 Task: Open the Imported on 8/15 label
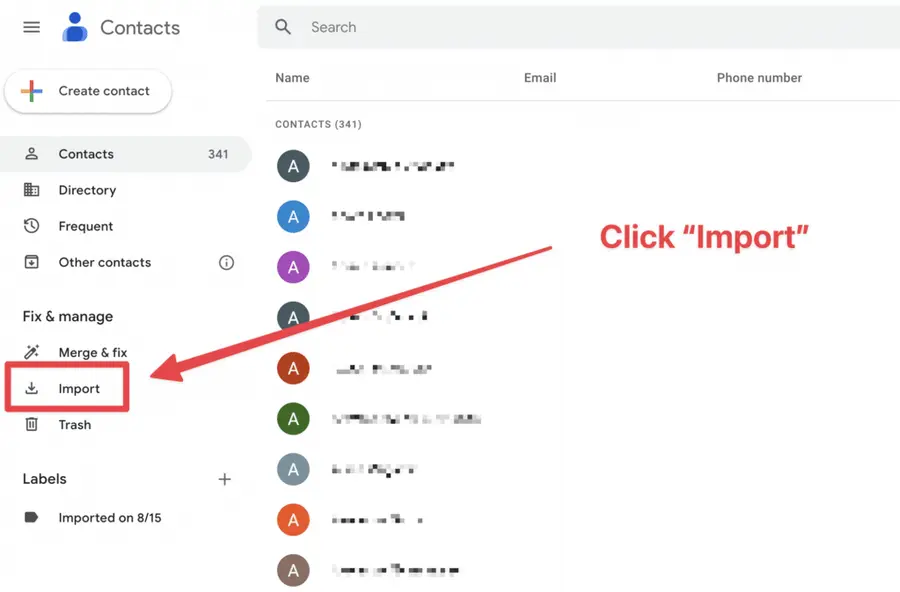(110, 517)
